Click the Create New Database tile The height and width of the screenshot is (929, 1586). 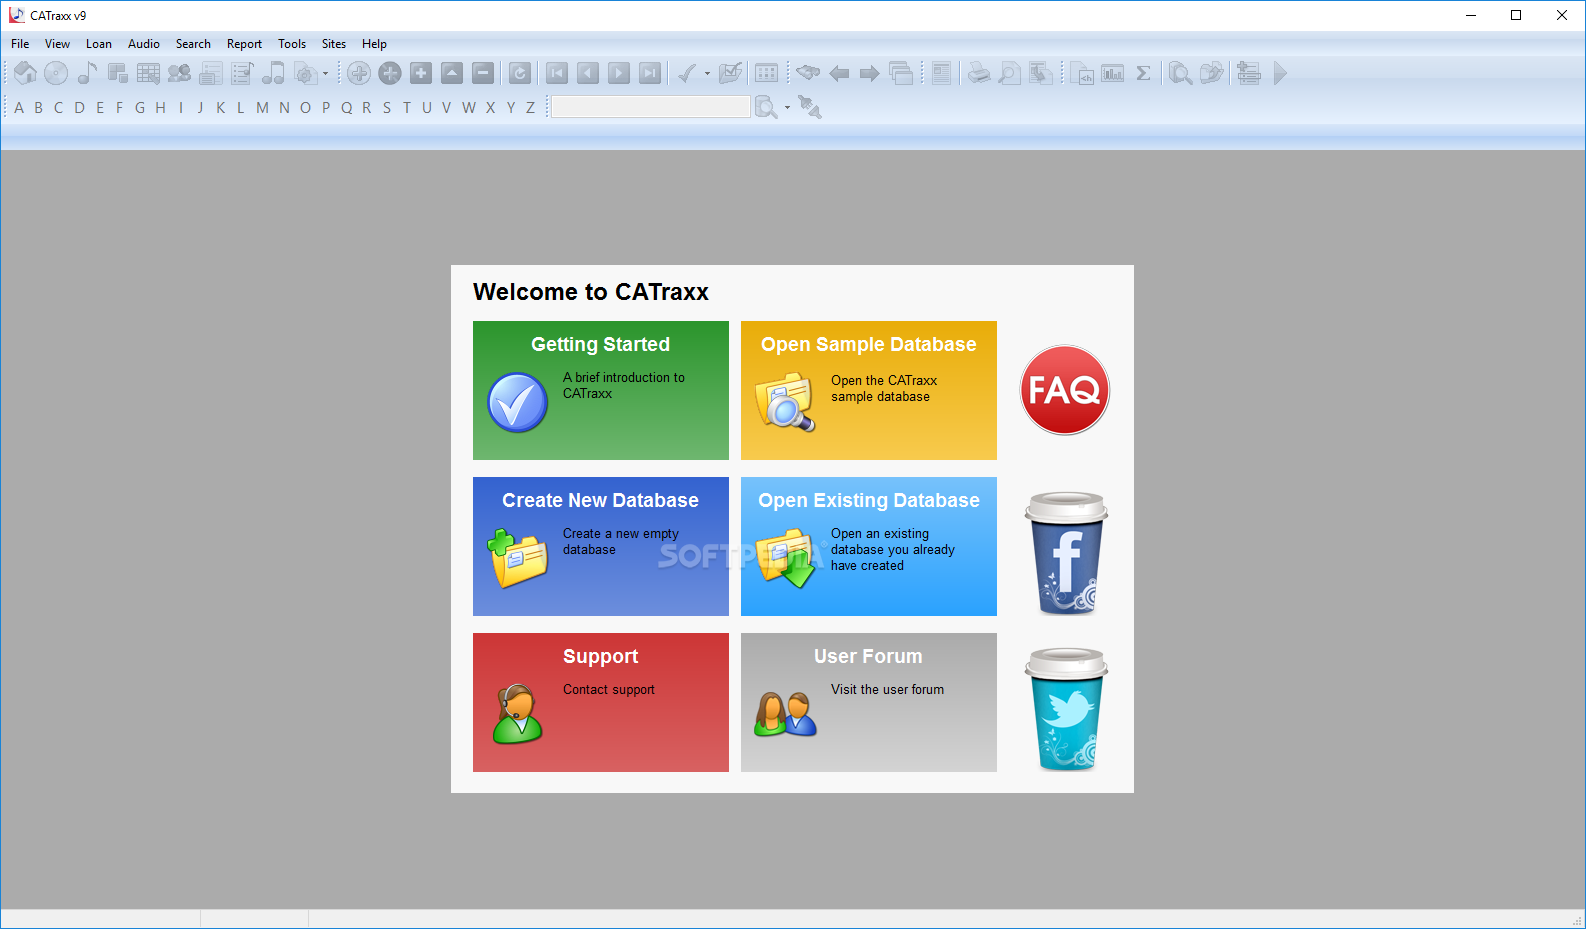pos(601,546)
